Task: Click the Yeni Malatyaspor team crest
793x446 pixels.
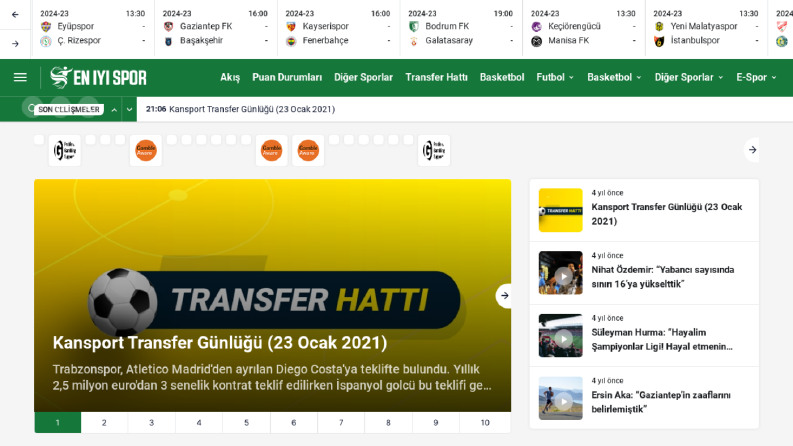Action: tap(659, 26)
